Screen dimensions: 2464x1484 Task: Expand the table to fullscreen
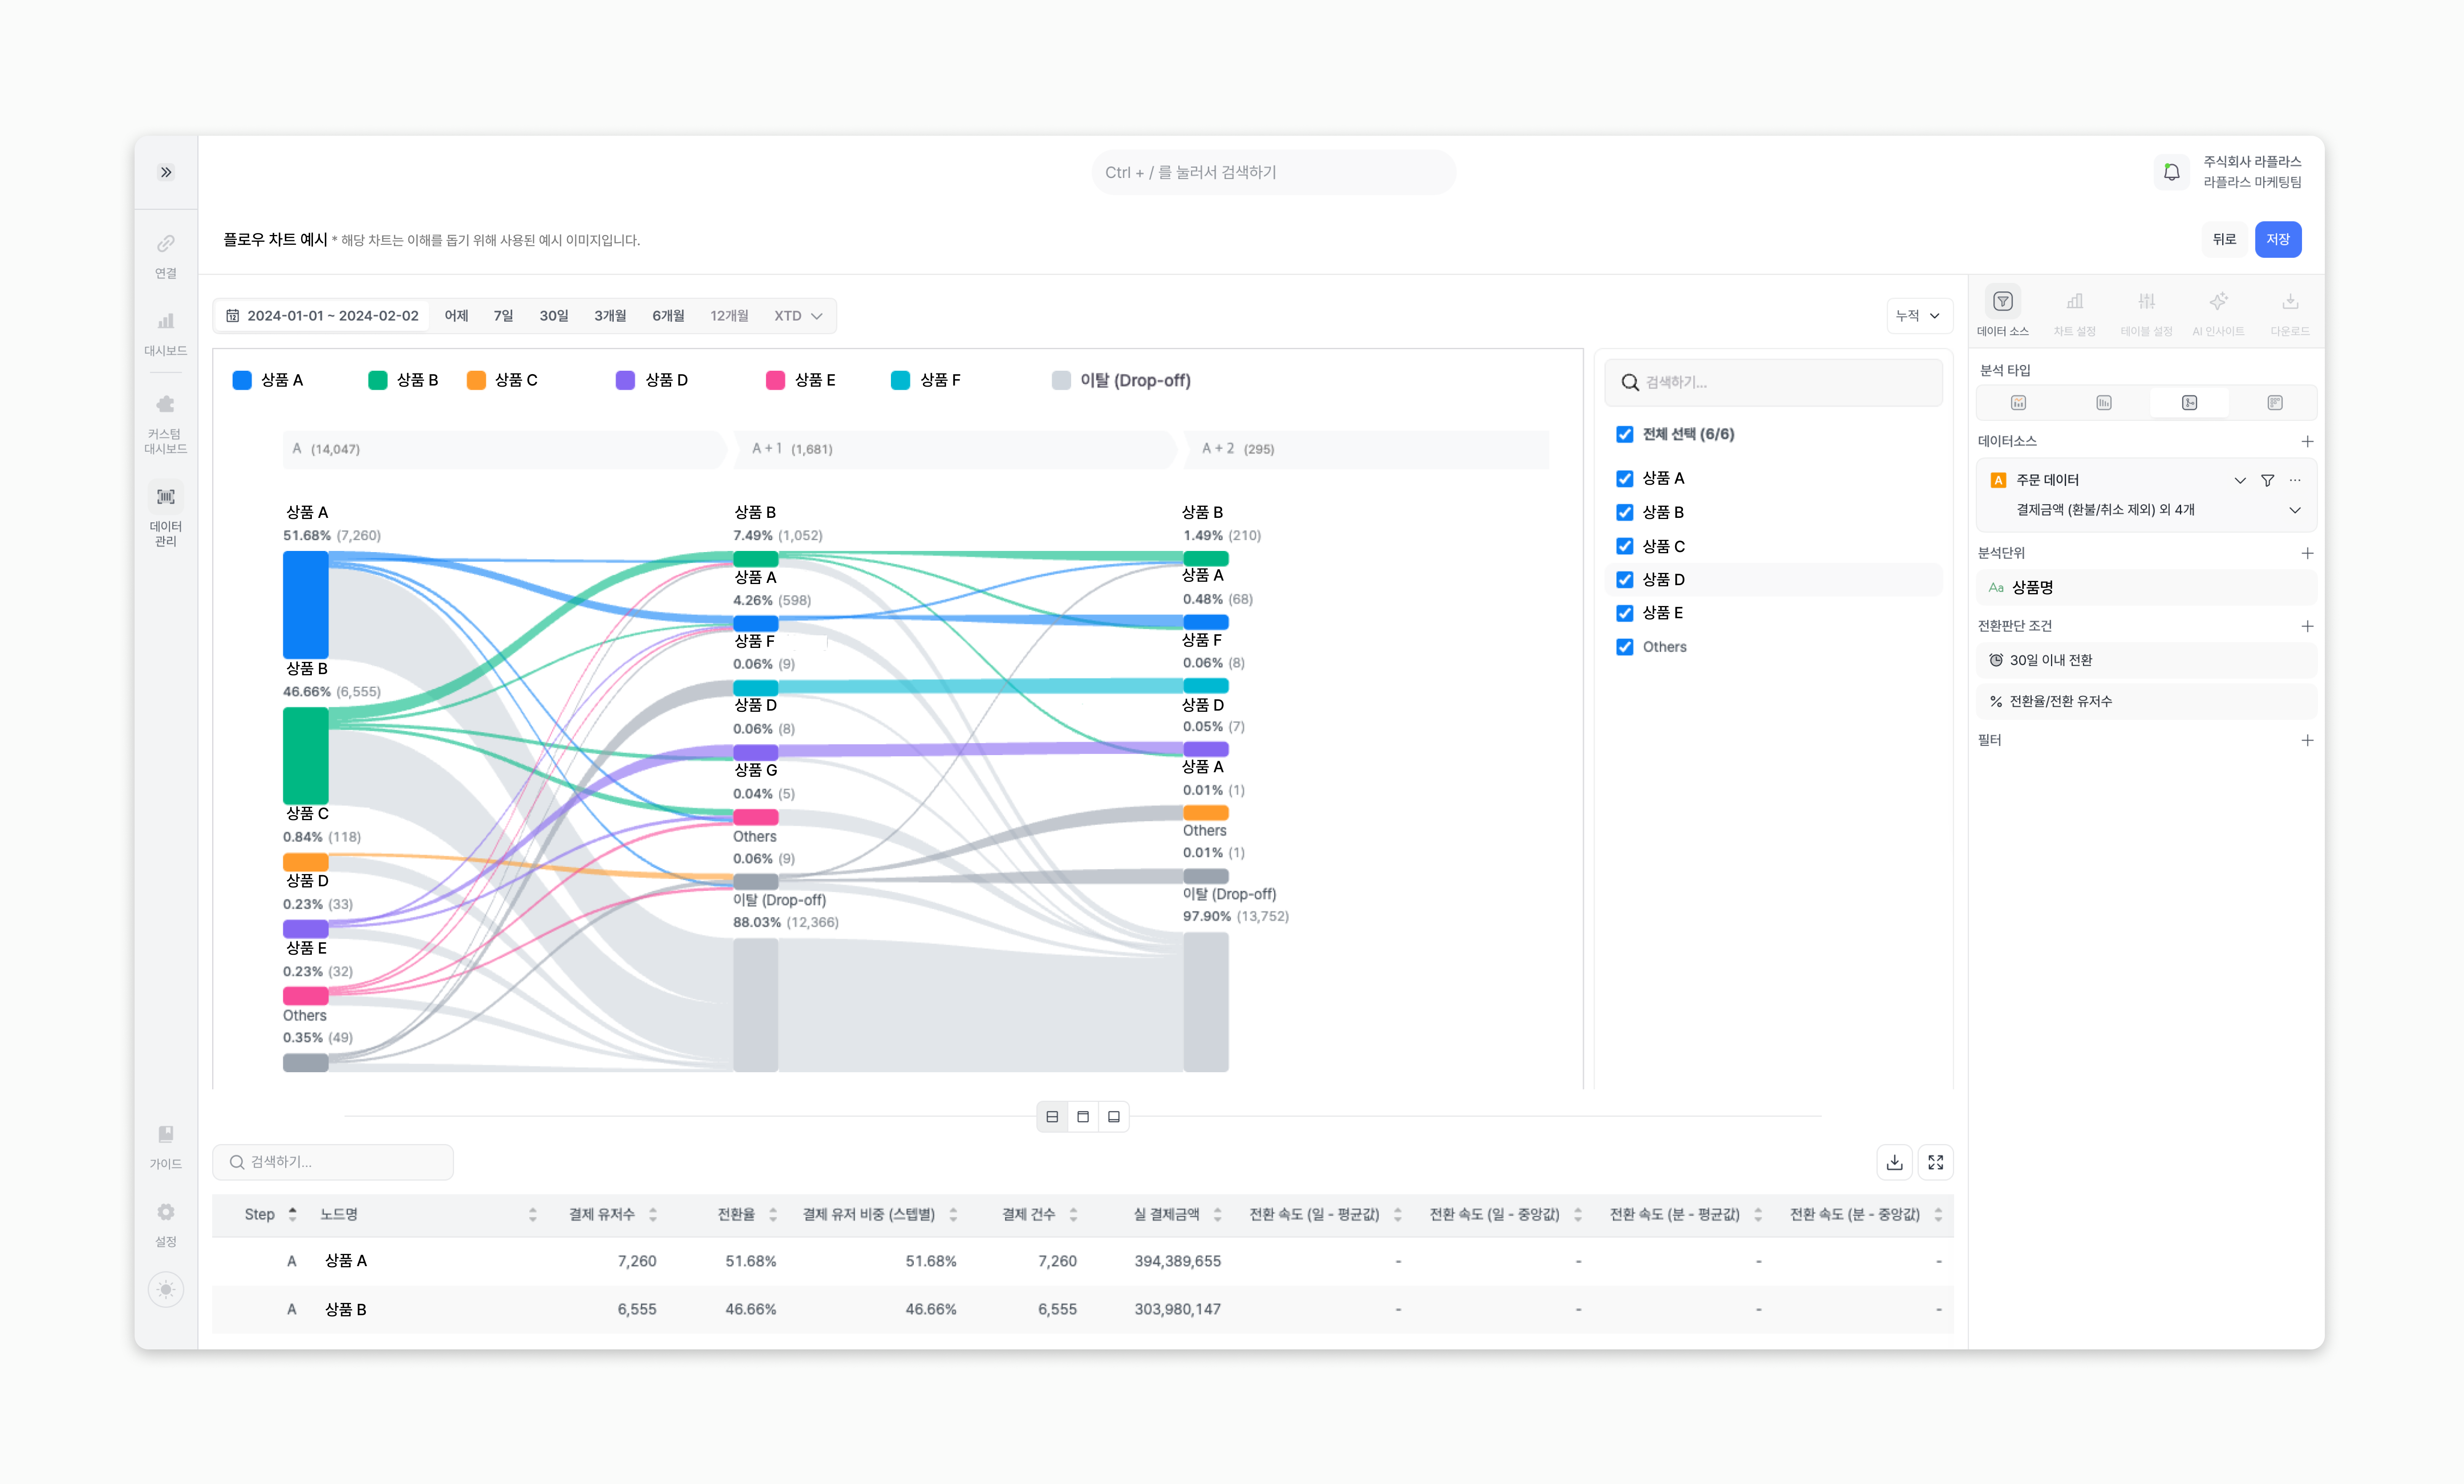1936,1162
